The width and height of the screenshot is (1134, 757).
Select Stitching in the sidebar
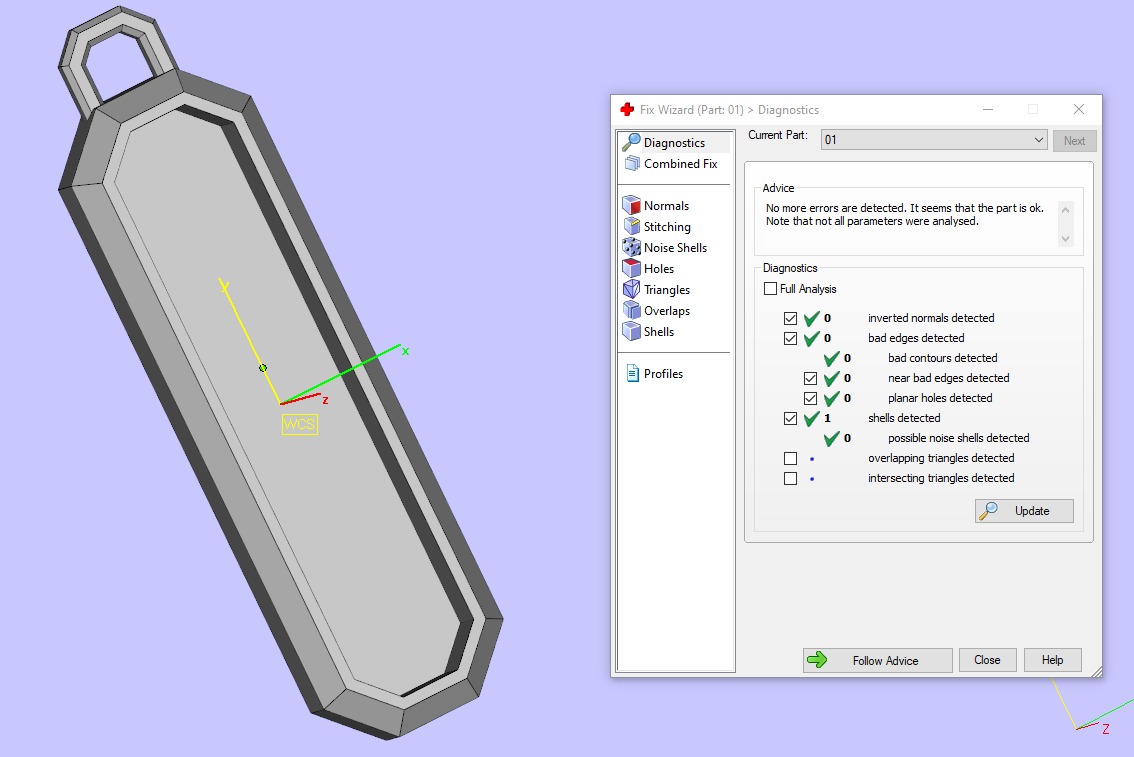[667, 226]
